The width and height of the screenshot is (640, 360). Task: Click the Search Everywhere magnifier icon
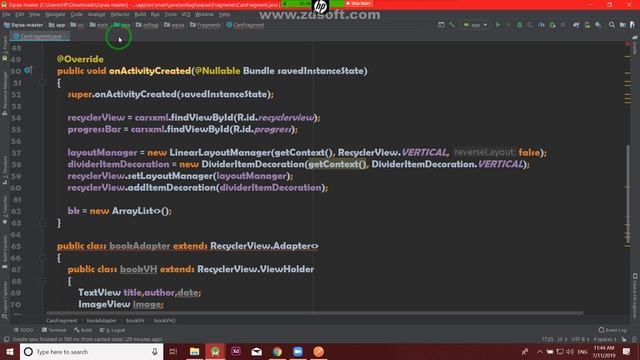click(611, 25)
